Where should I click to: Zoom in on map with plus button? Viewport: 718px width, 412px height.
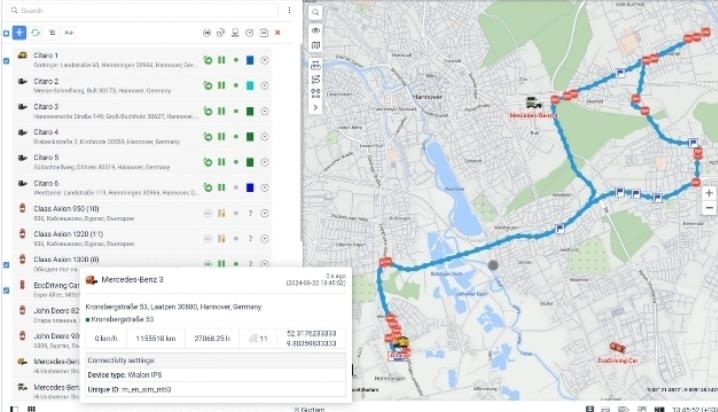[x=709, y=192]
